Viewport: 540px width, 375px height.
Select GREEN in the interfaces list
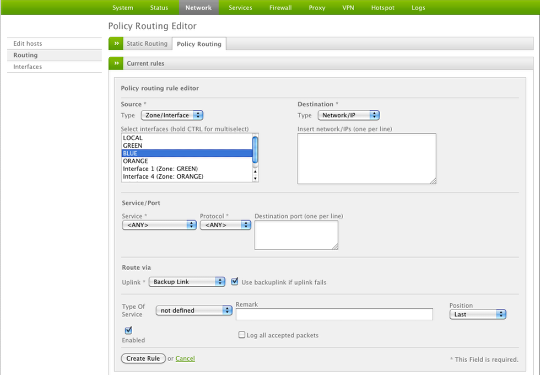[x=187, y=145]
